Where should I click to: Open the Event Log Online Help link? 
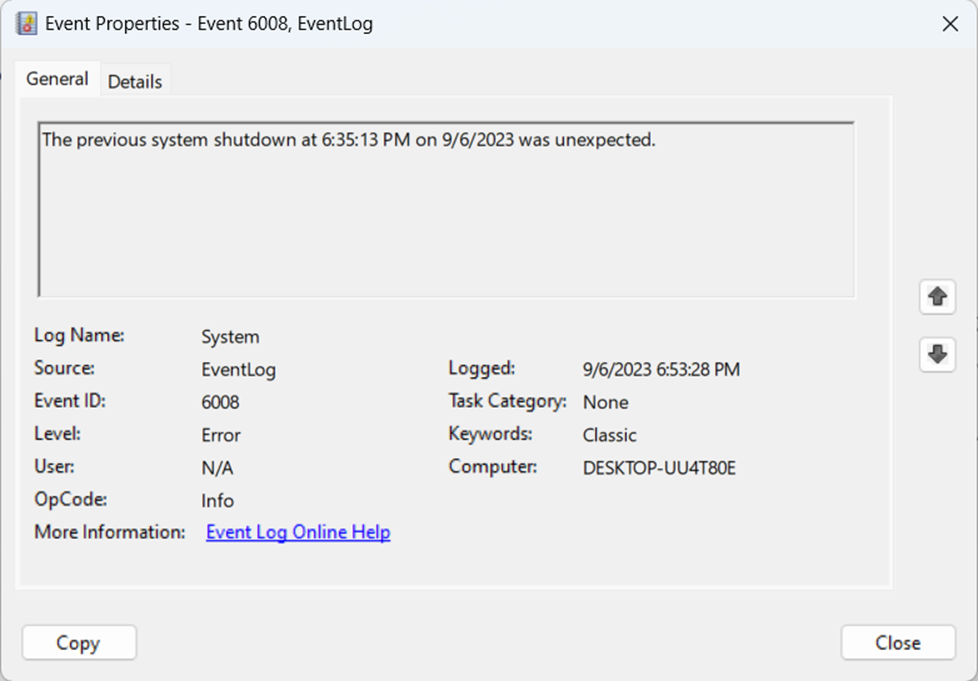tap(298, 532)
